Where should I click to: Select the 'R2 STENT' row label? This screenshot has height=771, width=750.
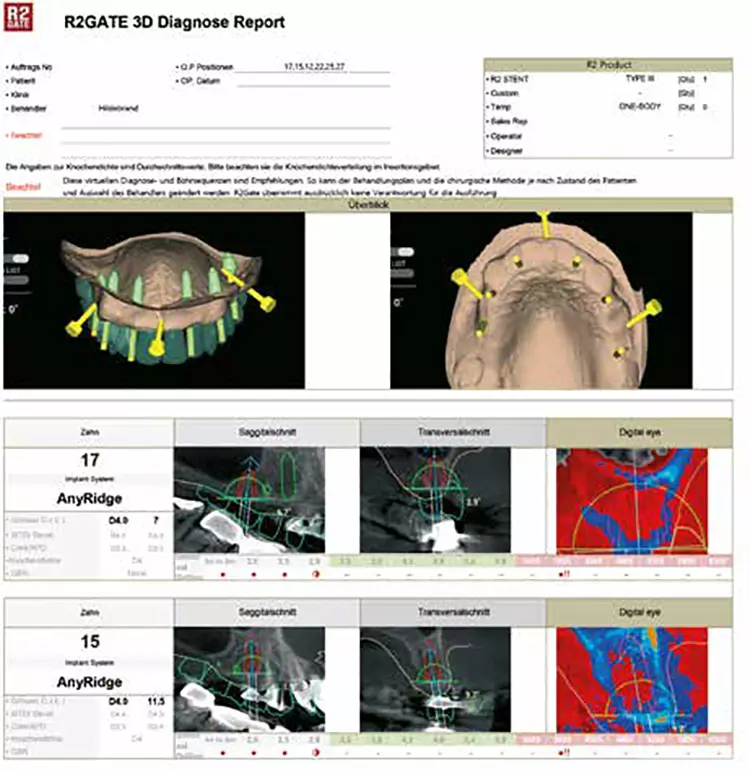[x=510, y=79]
